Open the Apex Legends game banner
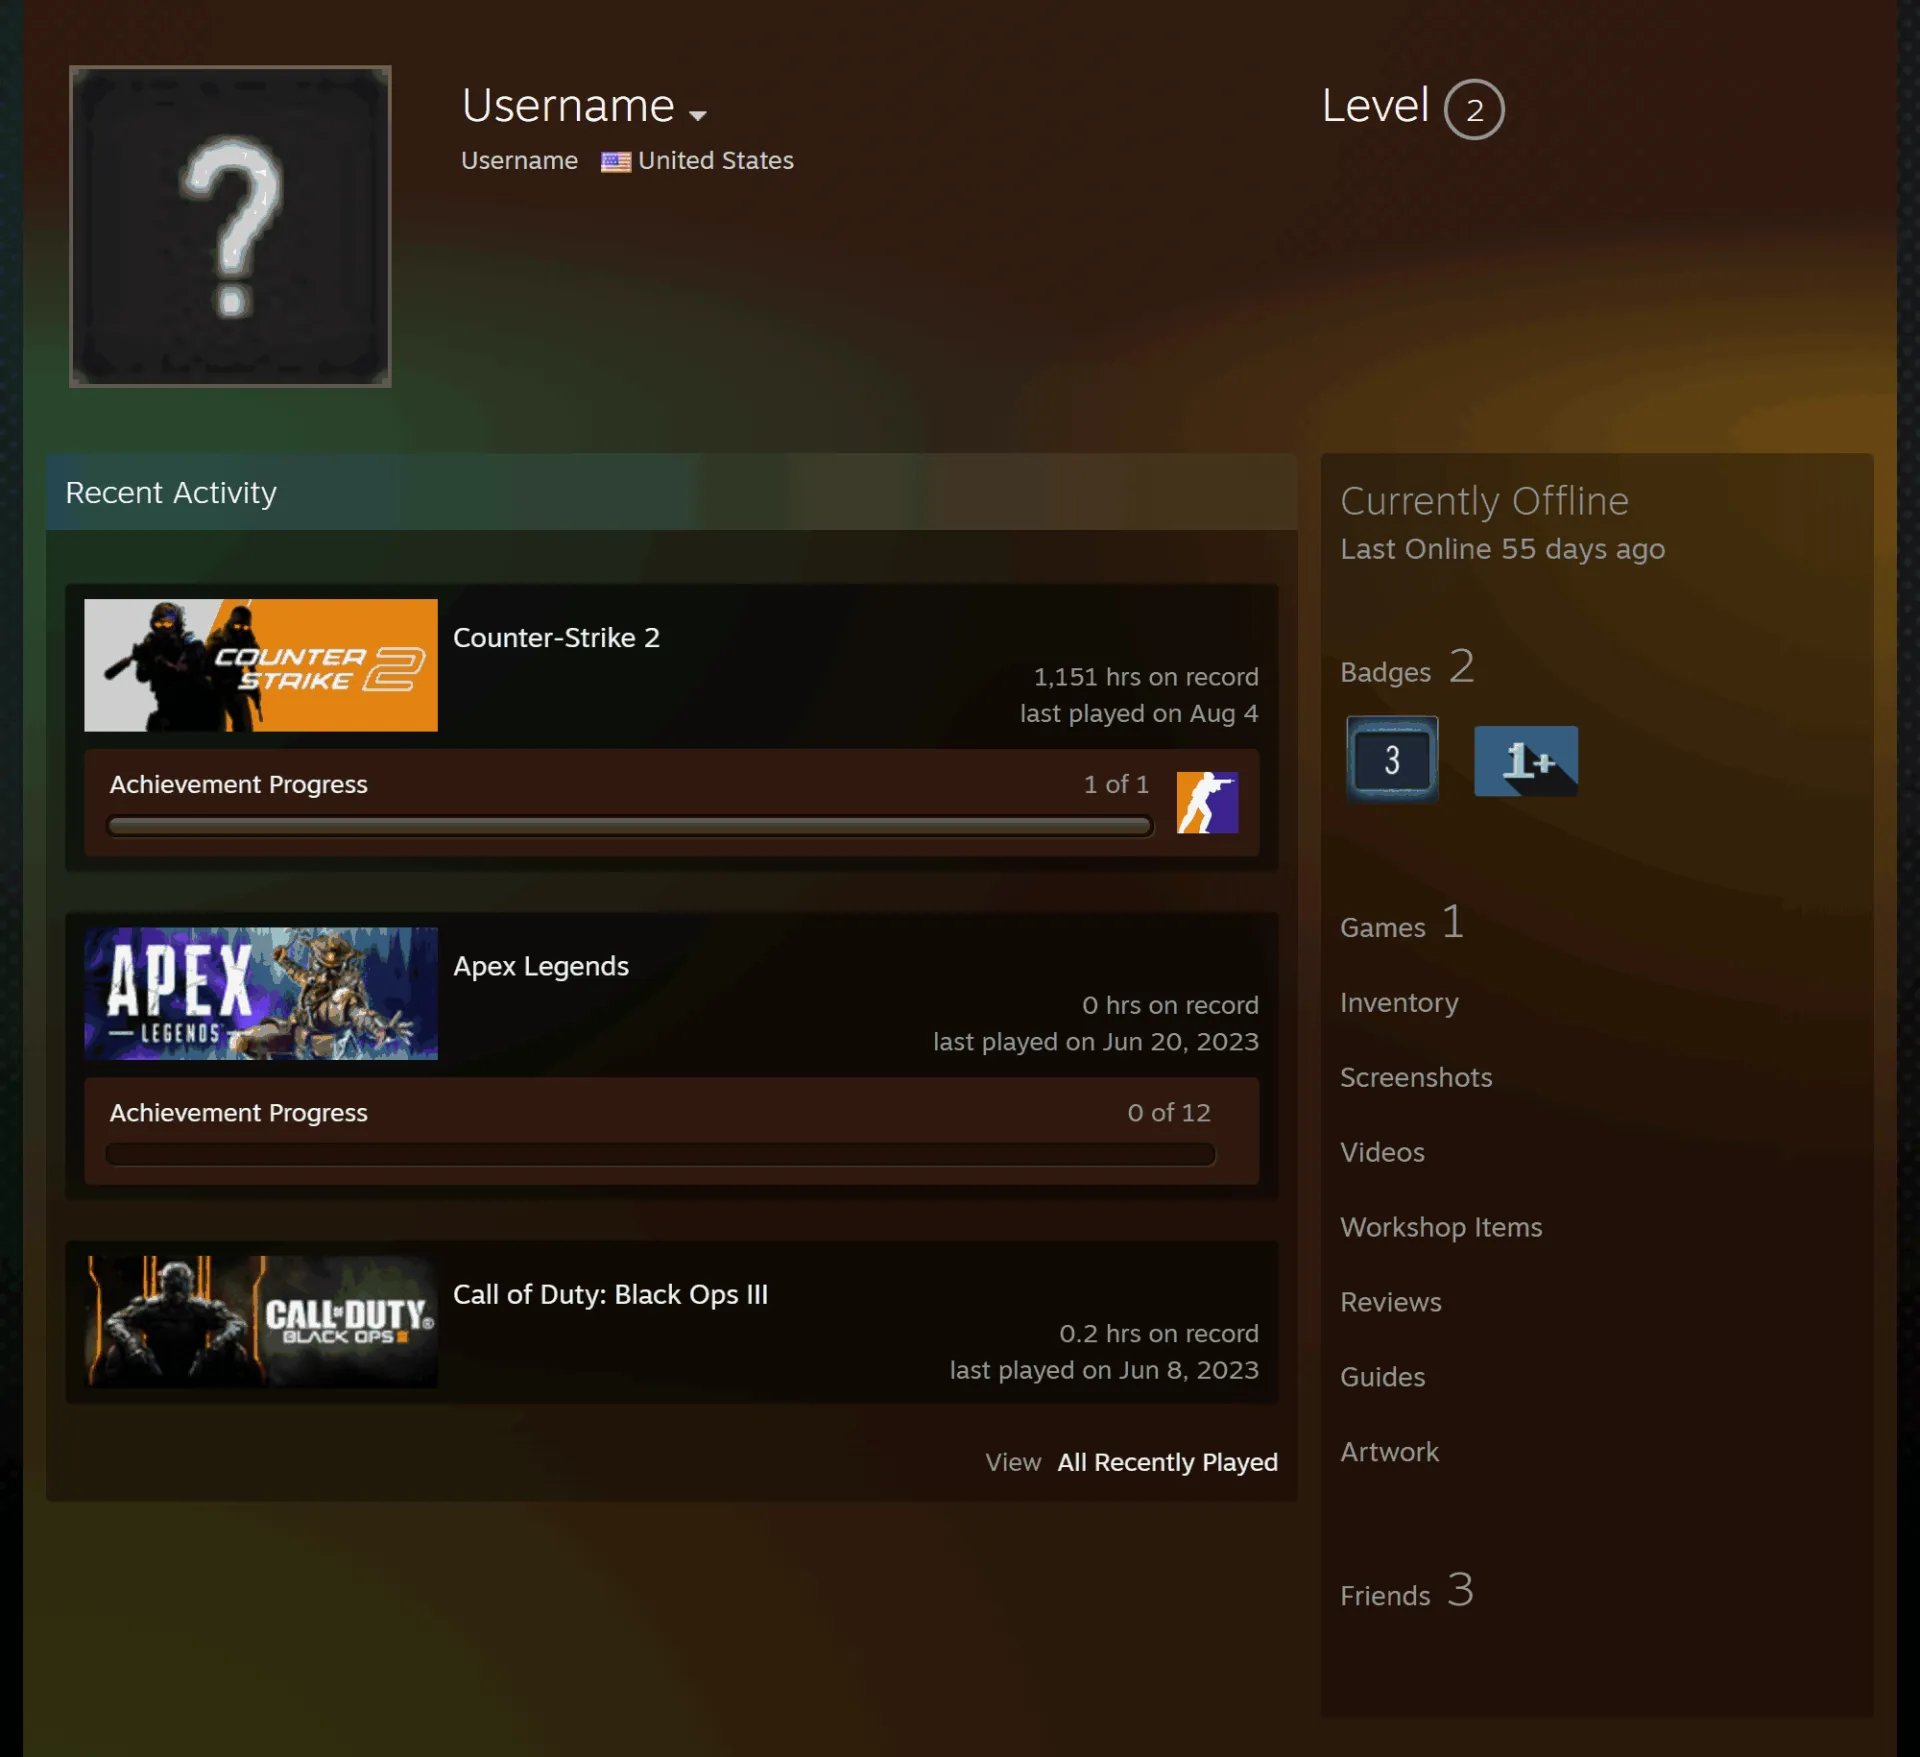The image size is (1920, 1757). coord(261,993)
